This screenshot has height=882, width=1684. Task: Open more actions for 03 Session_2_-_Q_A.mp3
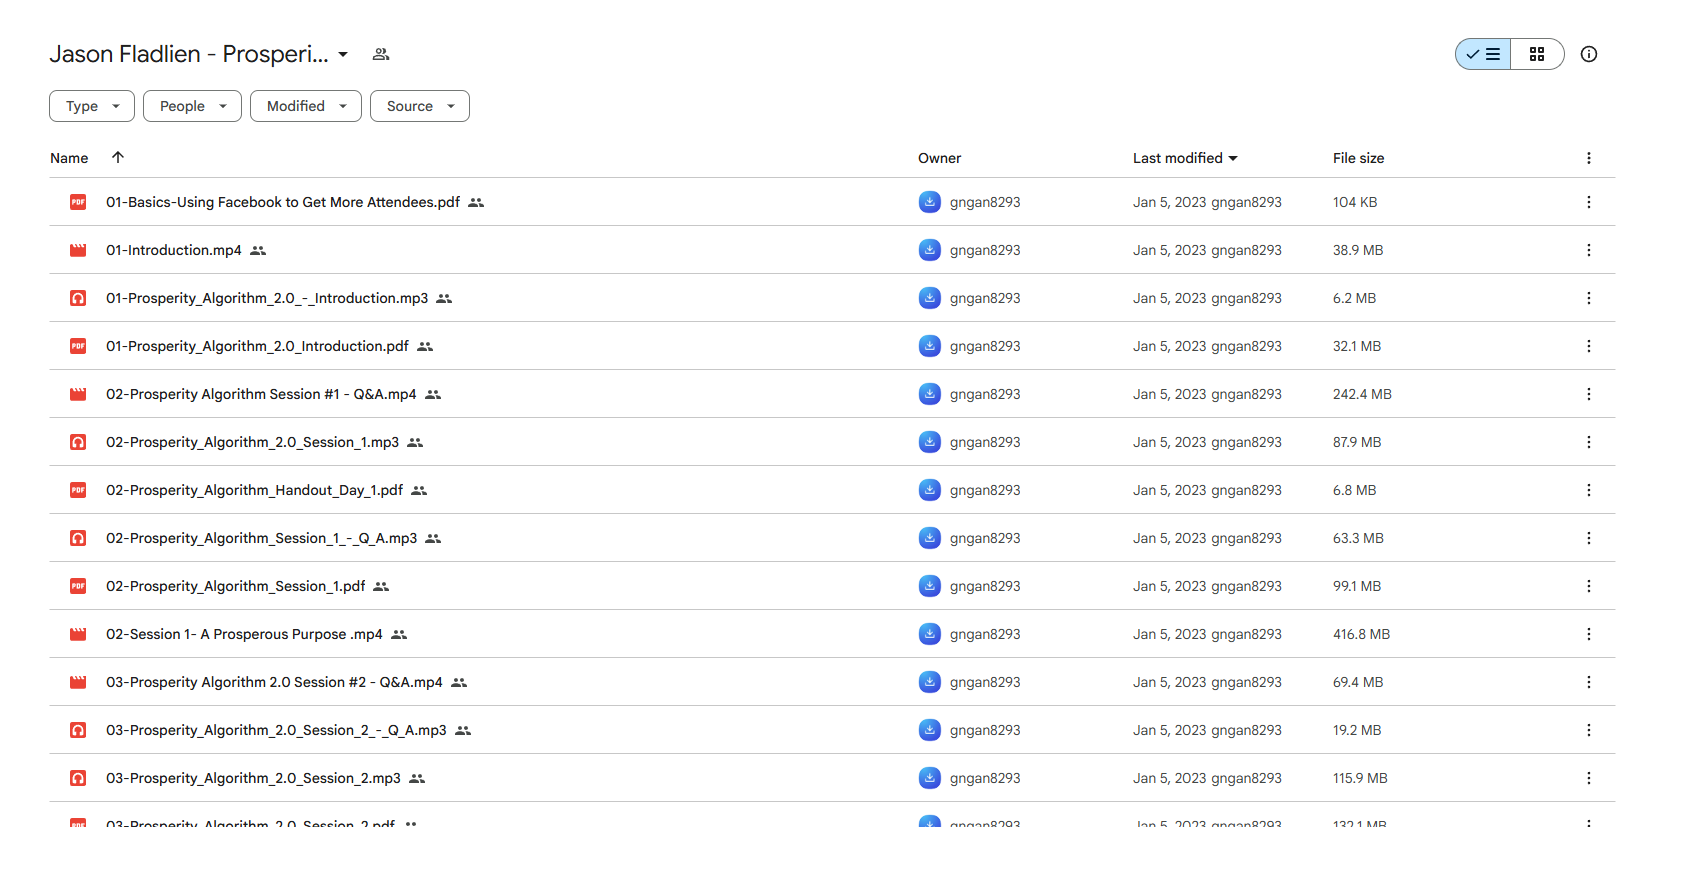click(1588, 730)
